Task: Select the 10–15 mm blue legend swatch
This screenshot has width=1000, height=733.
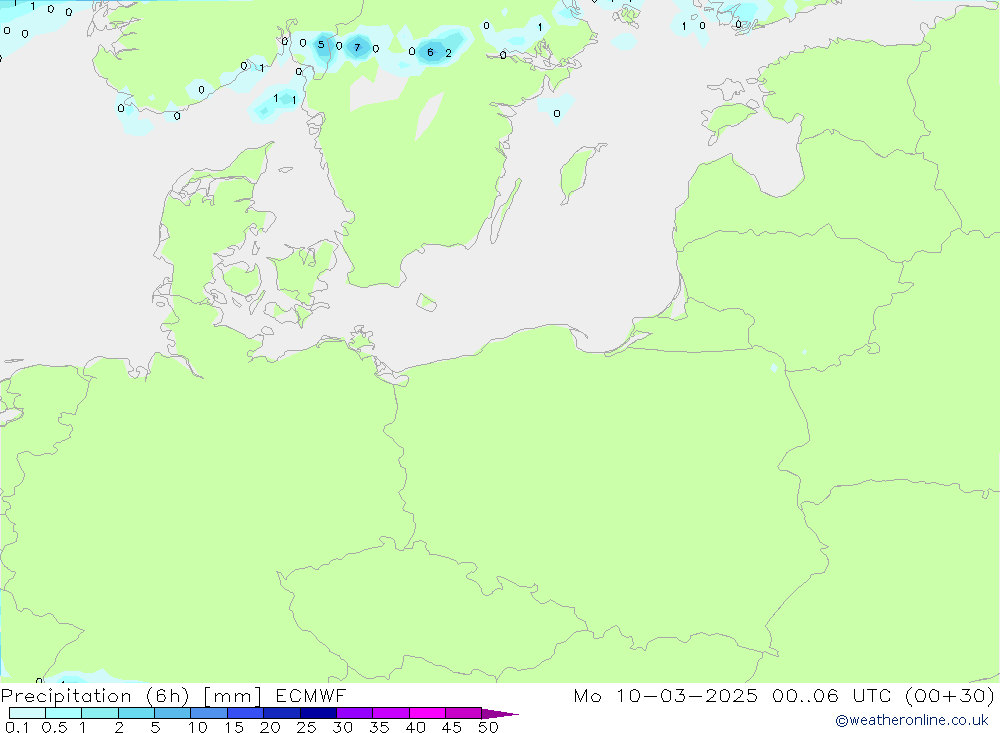Action: click(209, 713)
